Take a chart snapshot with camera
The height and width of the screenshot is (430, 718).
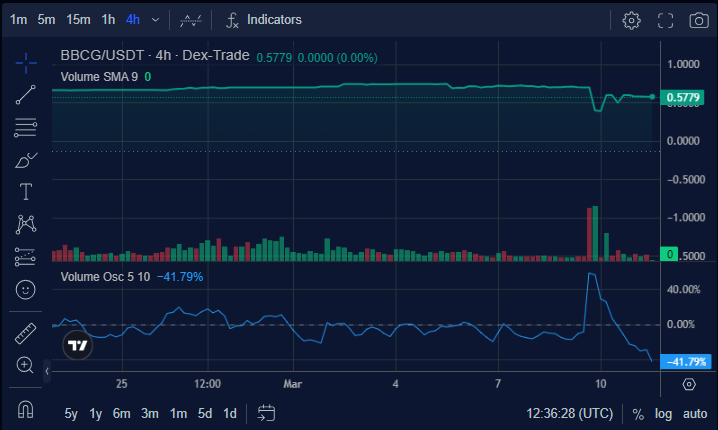pos(699,21)
